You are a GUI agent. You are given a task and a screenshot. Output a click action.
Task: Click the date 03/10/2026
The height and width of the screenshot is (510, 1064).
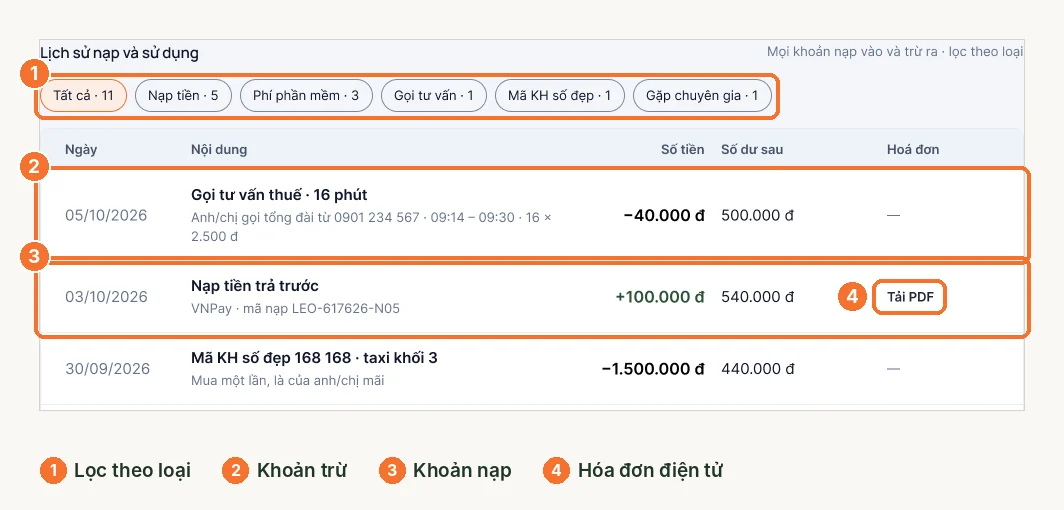coord(106,296)
